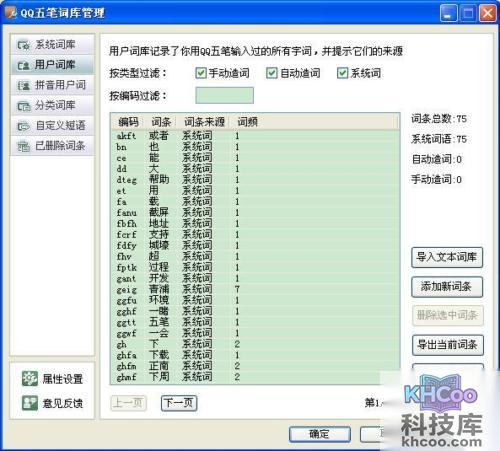The image size is (500, 451).
Task: Select the geig 青浦 entry
Action: pyautogui.click(x=255, y=289)
